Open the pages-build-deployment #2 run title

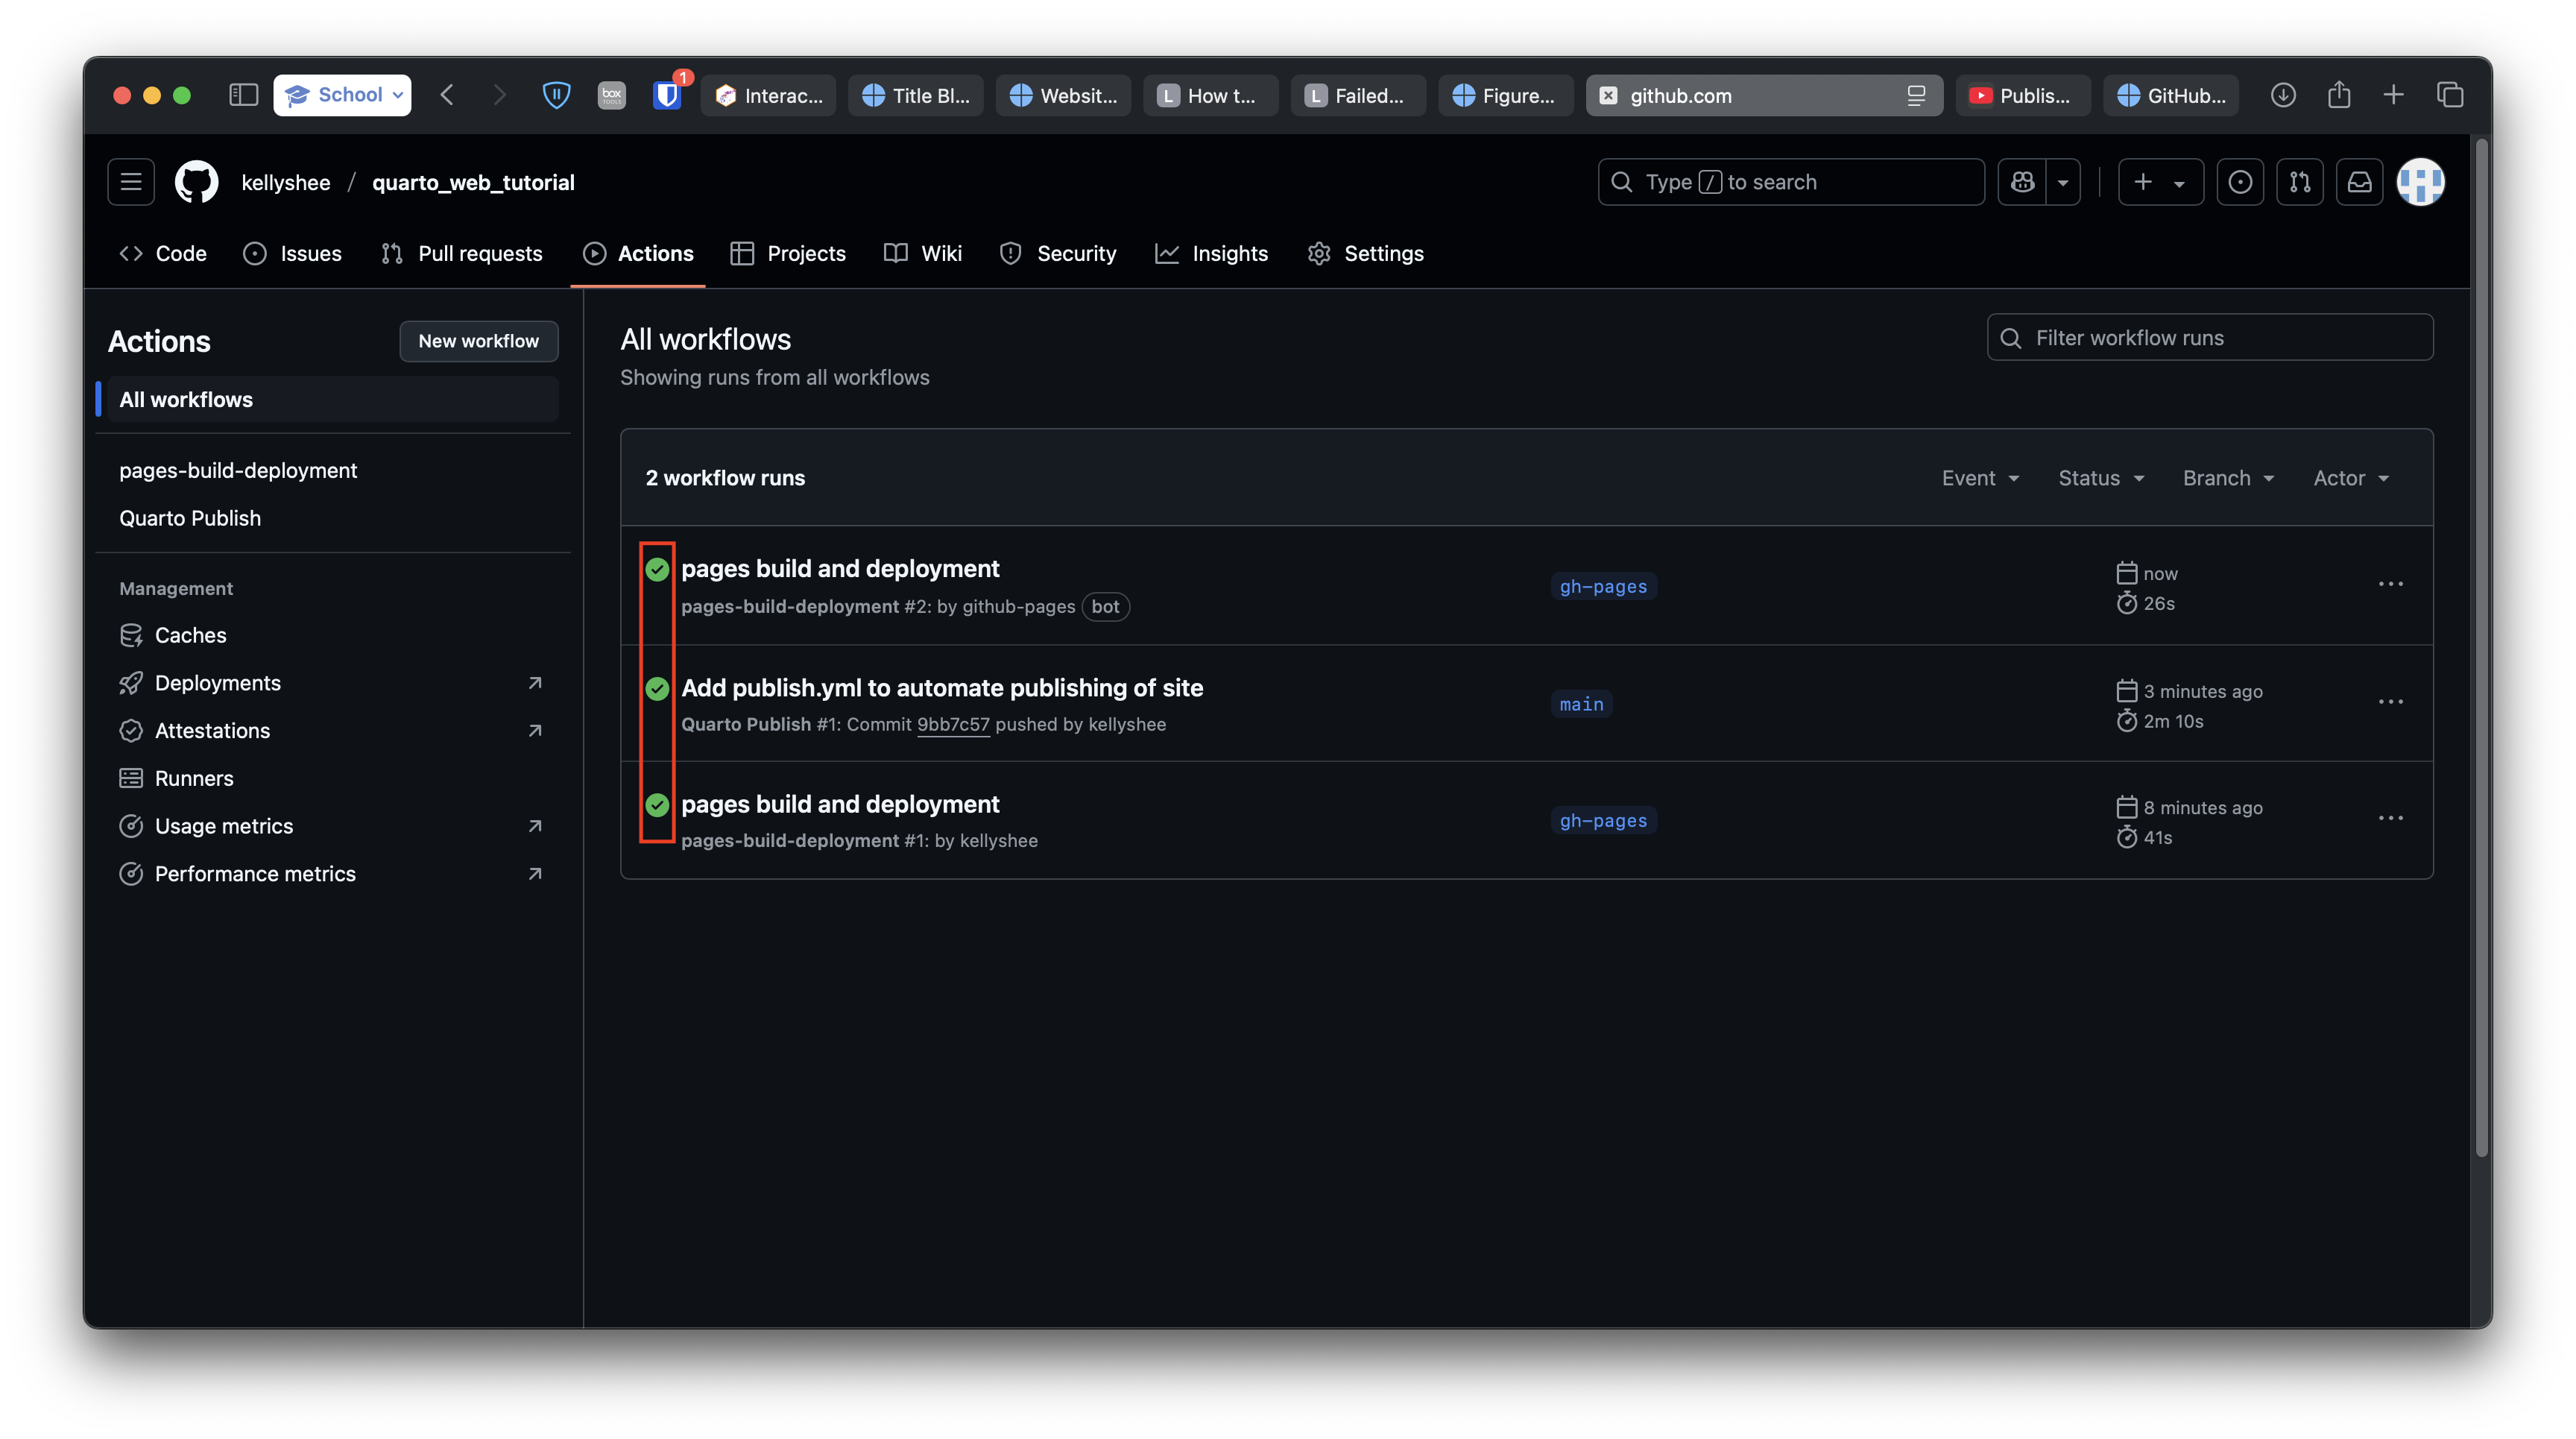click(840, 569)
